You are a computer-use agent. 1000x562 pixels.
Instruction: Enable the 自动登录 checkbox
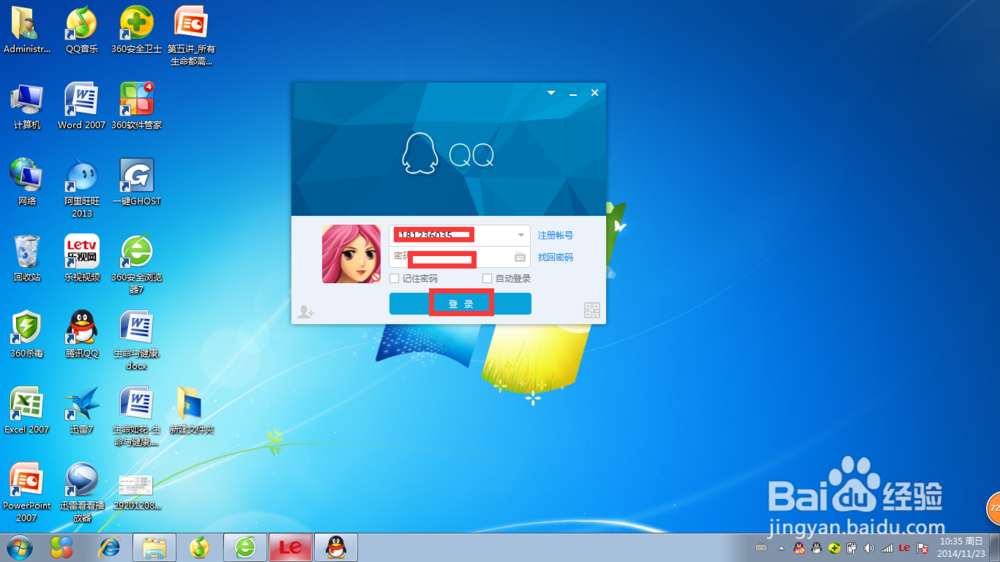[x=487, y=278]
